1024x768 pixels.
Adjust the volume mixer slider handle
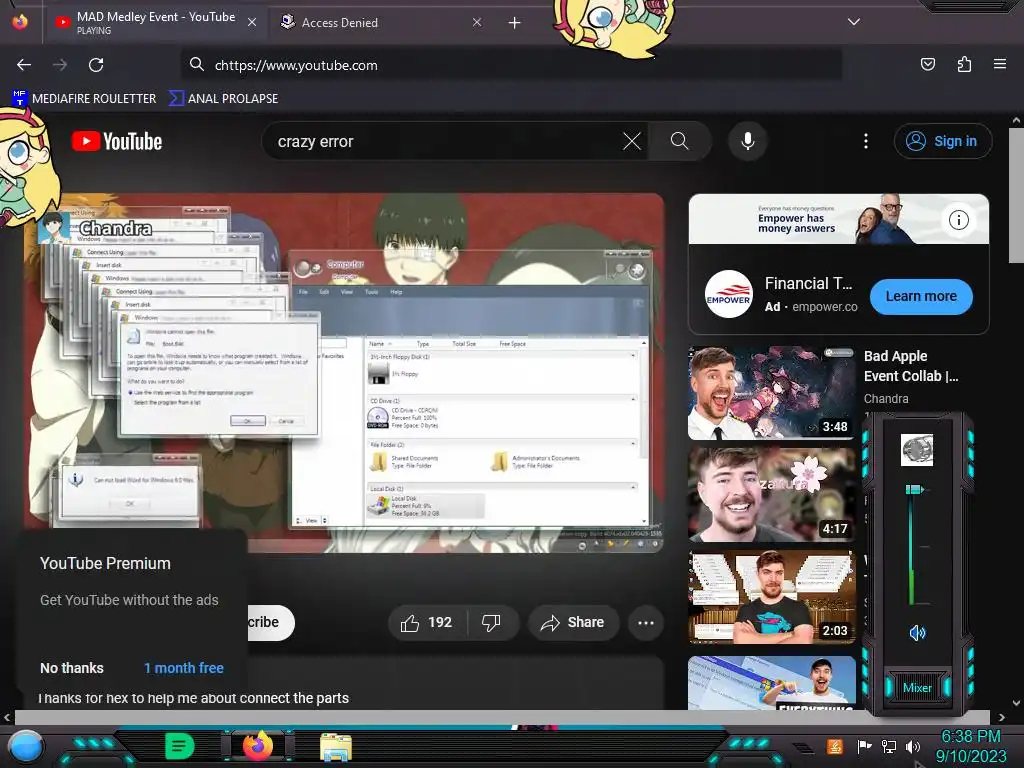point(914,489)
